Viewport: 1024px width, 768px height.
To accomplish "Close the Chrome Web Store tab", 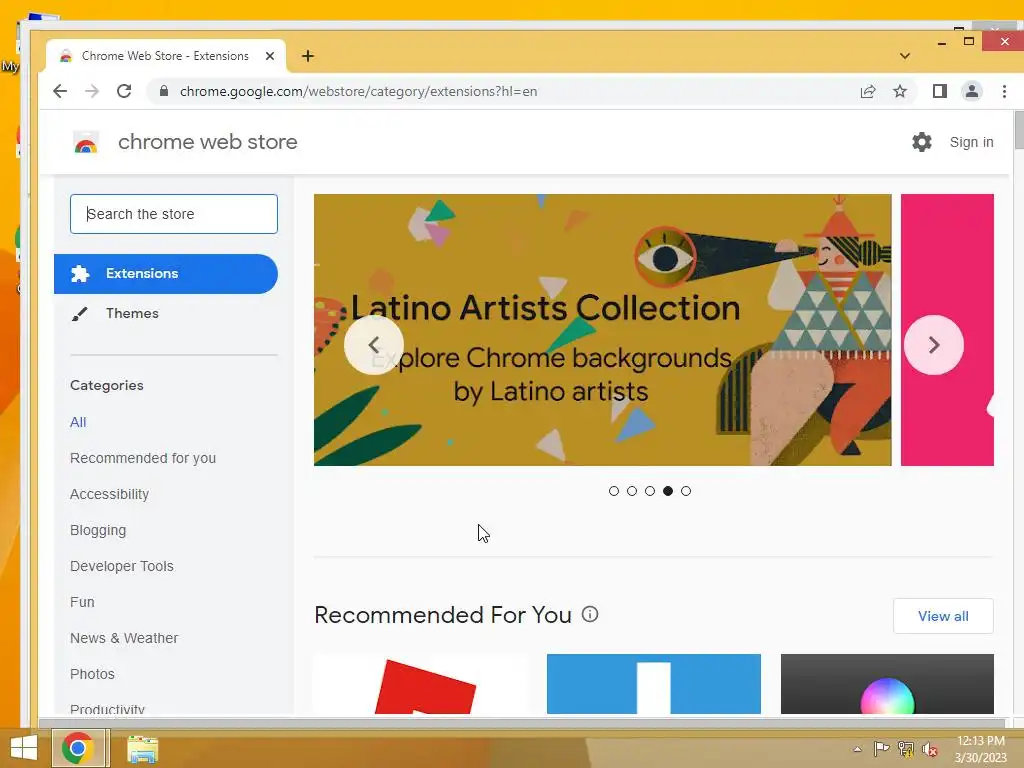I will (270, 56).
